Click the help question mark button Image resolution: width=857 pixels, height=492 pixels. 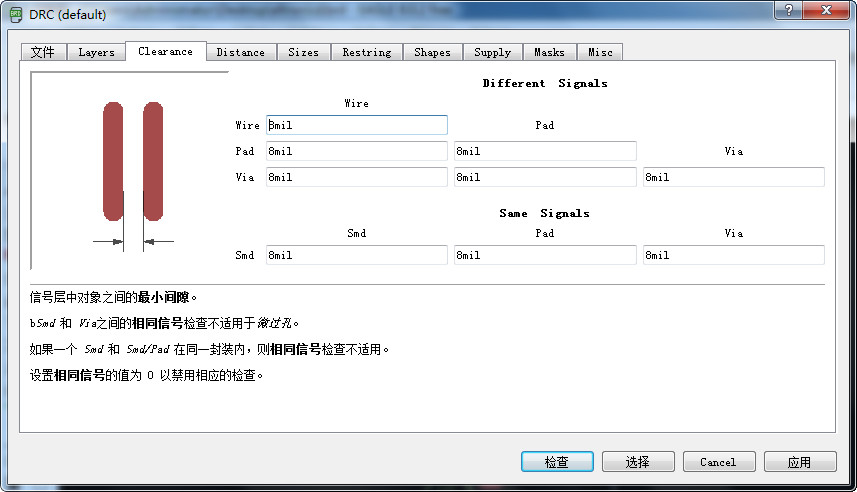point(789,10)
